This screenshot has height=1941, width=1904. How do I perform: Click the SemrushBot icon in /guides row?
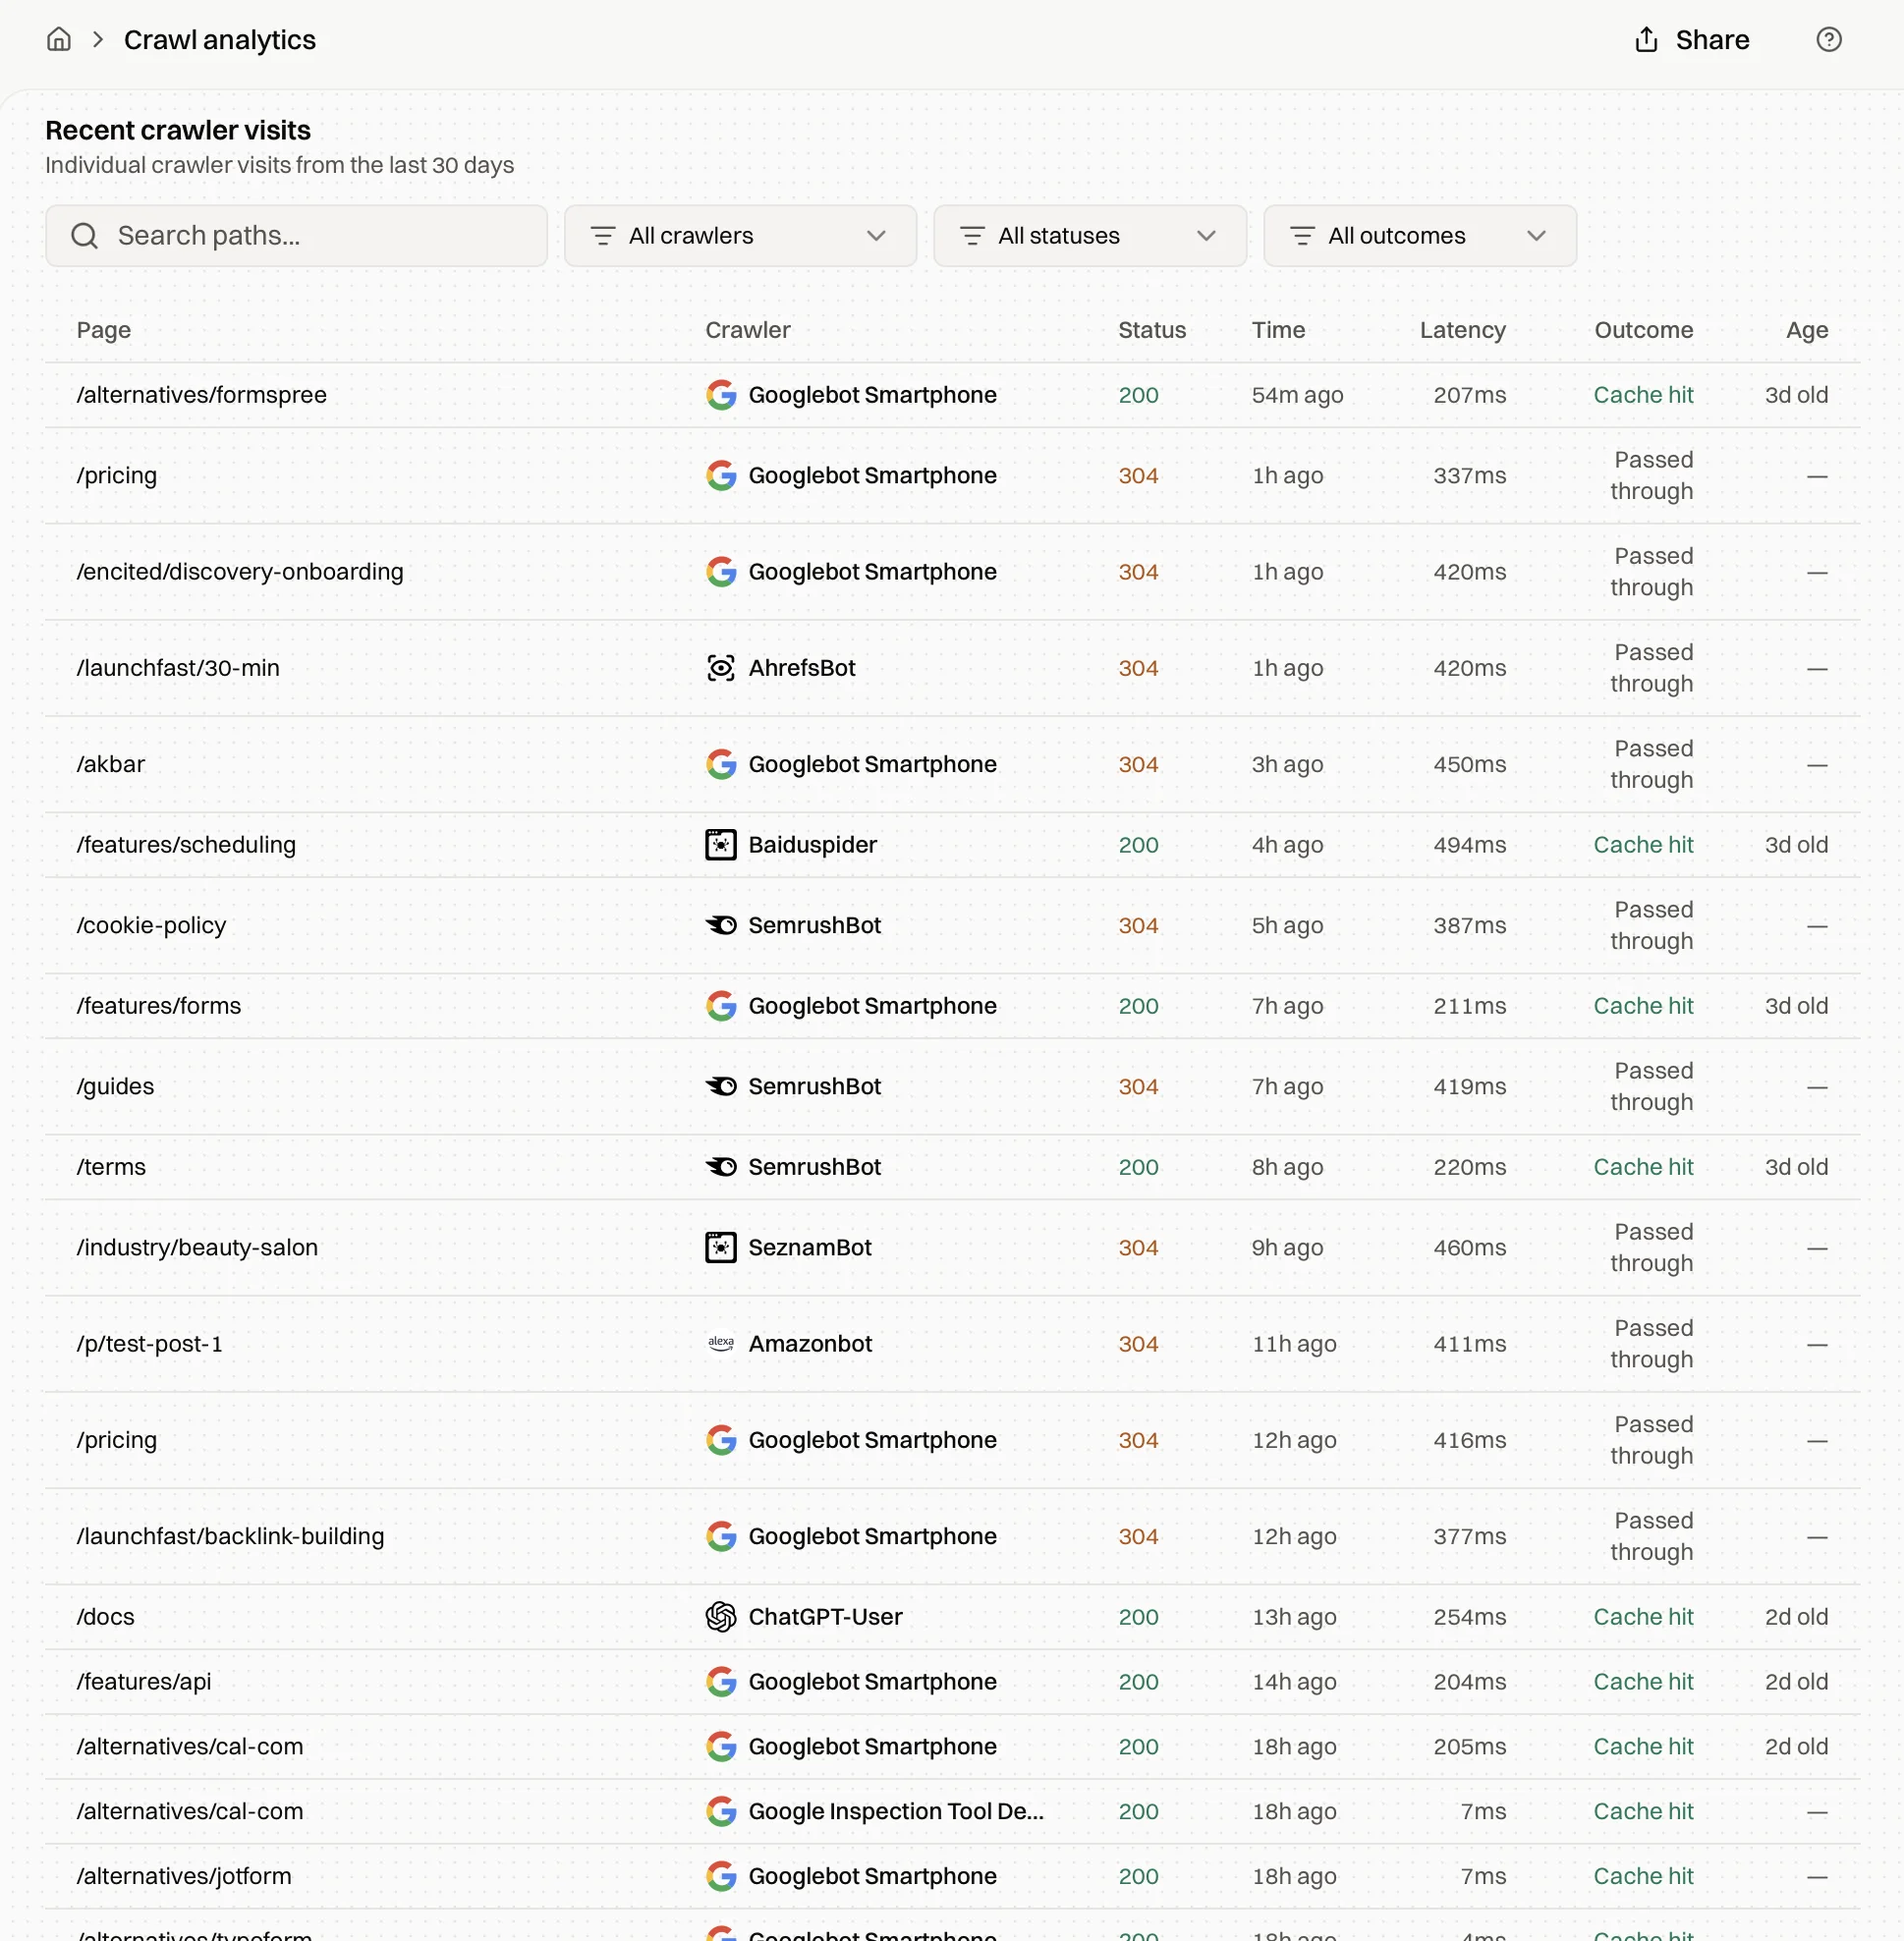720,1085
